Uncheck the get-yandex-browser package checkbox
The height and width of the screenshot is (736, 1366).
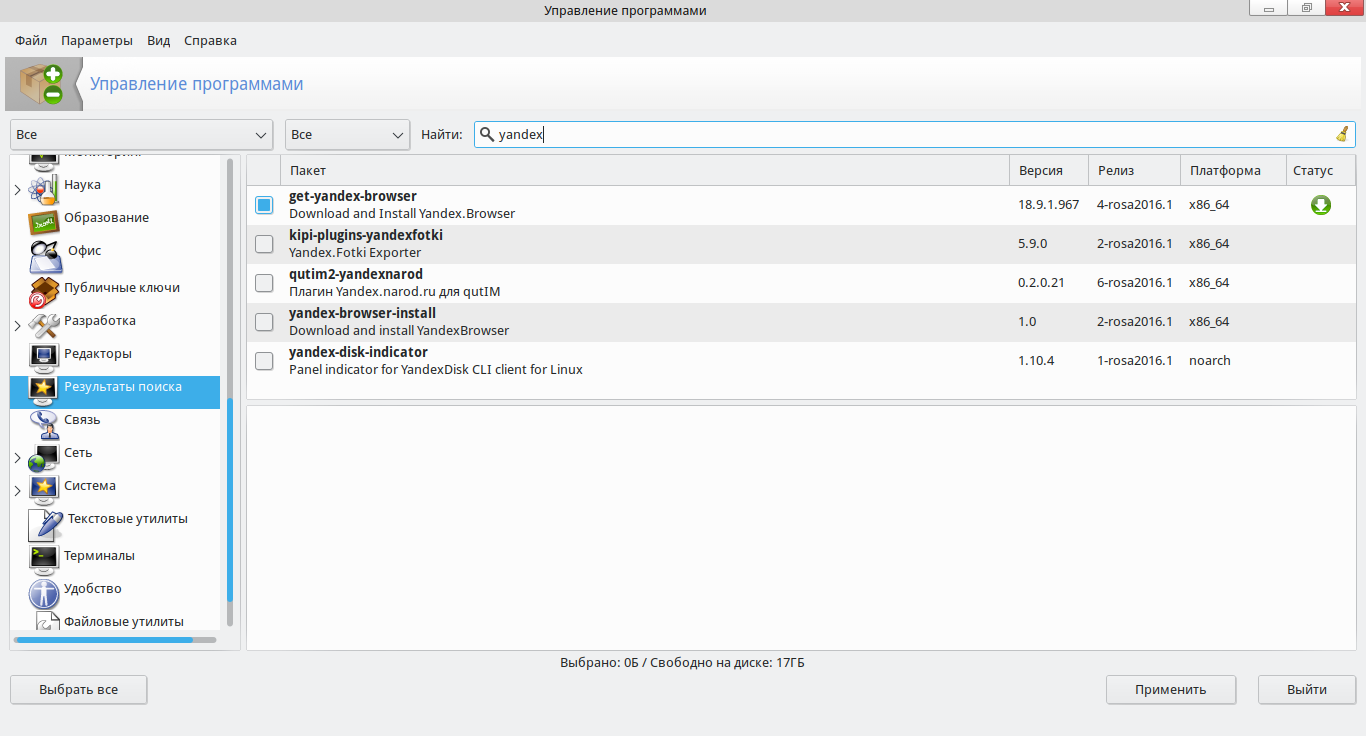264,205
